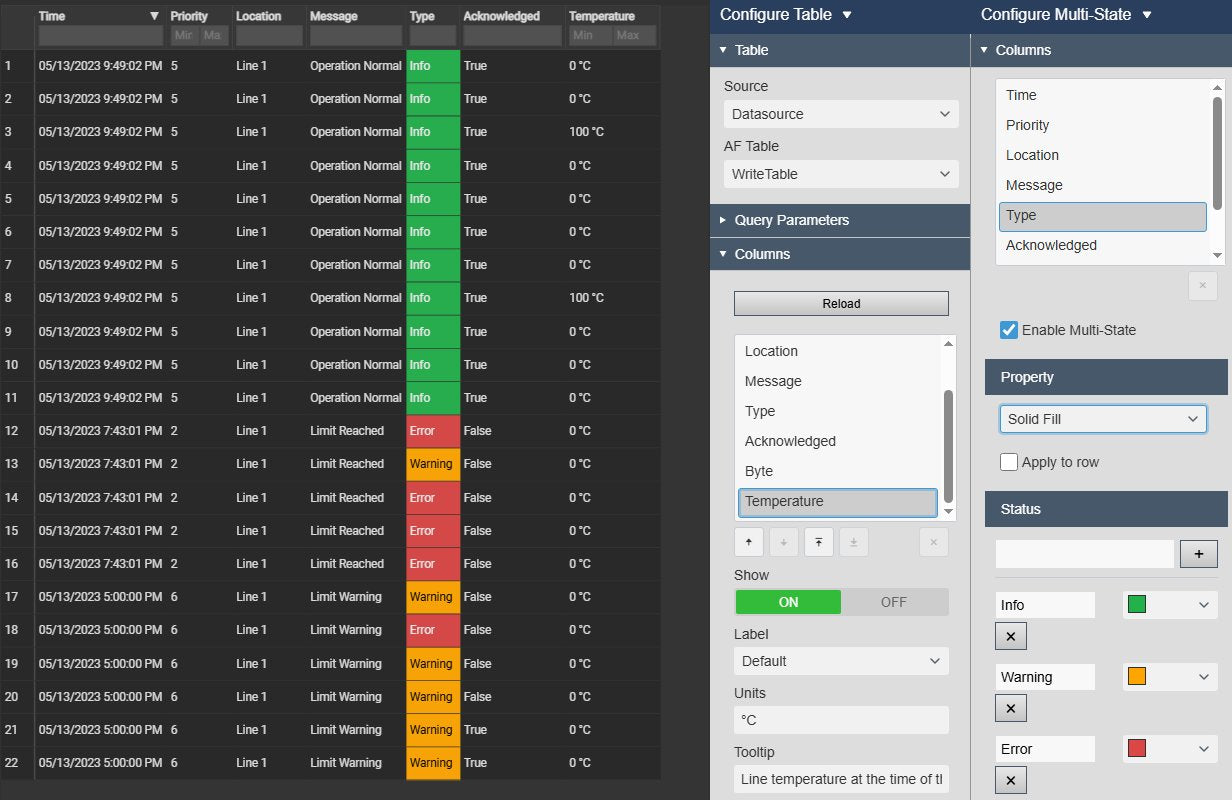Select Acknowledged in Configure Table column list
The image size is (1232, 800).
pyautogui.click(x=838, y=441)
